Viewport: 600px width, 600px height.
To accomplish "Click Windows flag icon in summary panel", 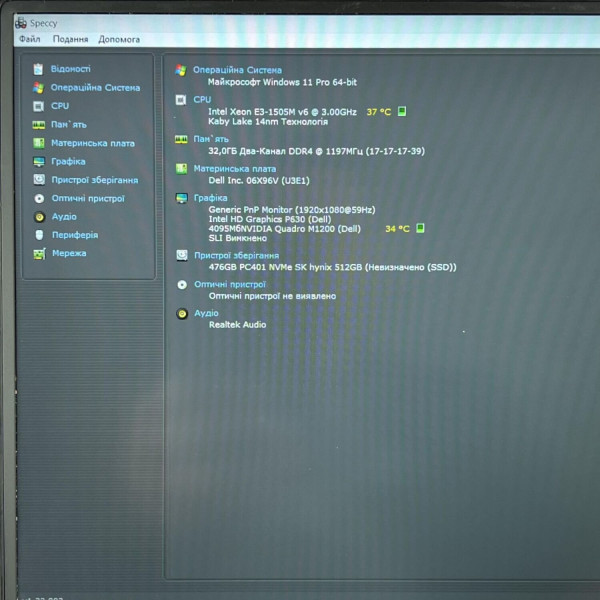I will tap(181, 70).
